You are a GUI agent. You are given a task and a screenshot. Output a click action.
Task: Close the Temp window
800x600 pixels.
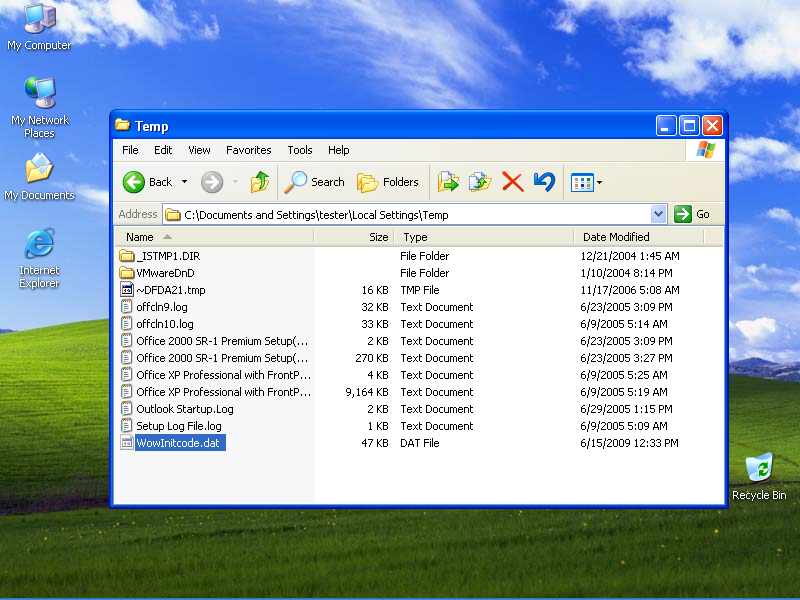click(x=712, y=126)
